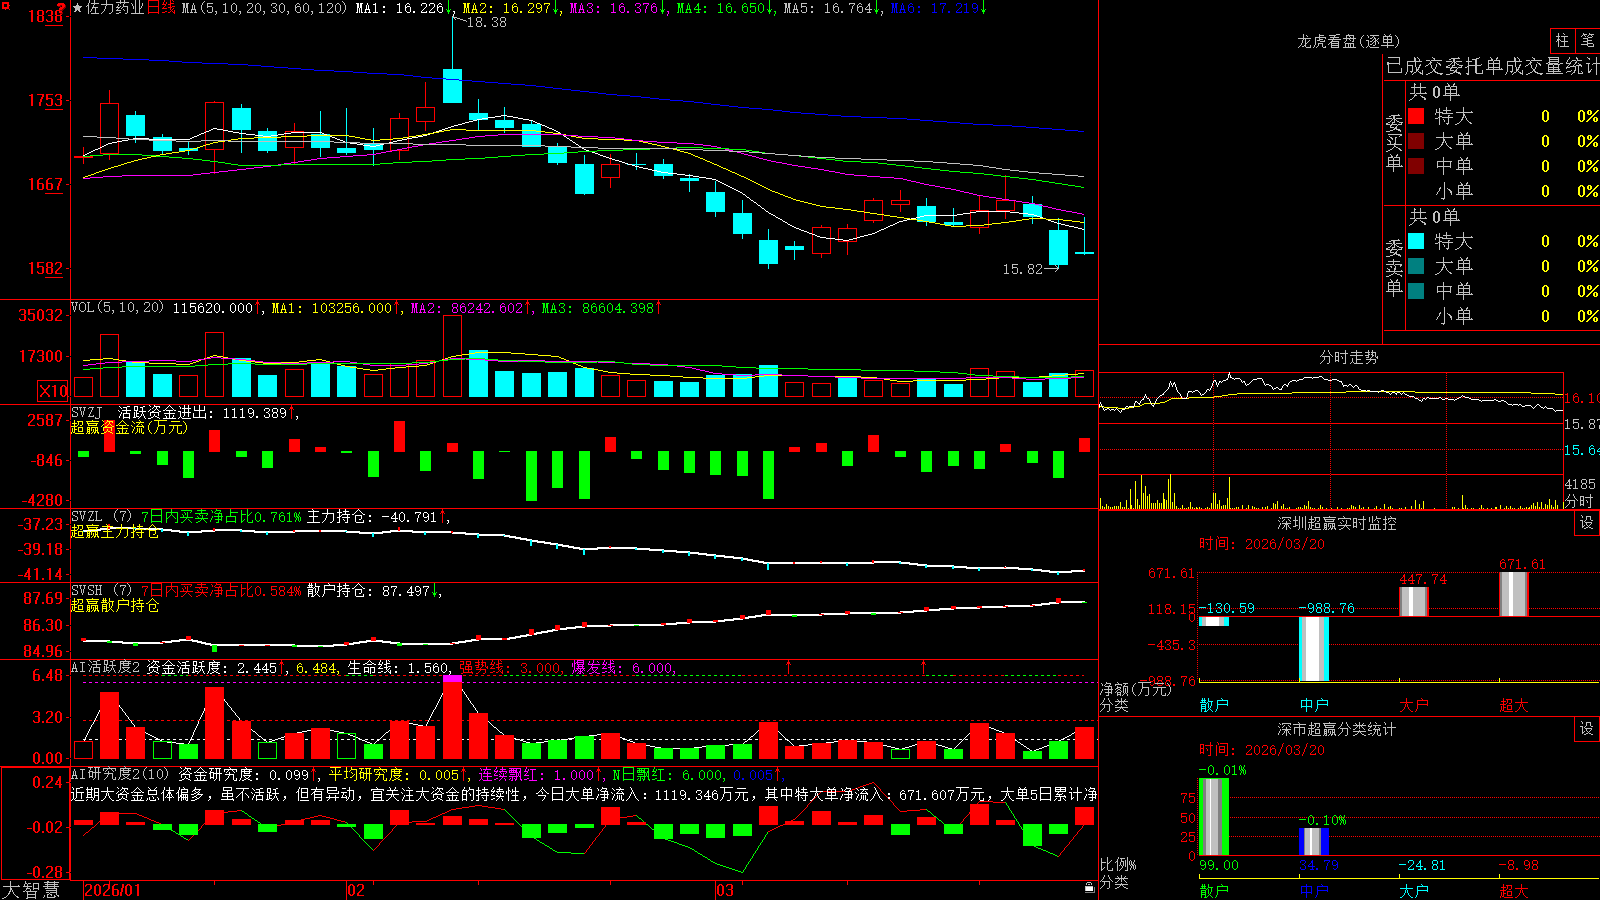Click the 大智慧 logo at the bottom-left

pos(31,889)
